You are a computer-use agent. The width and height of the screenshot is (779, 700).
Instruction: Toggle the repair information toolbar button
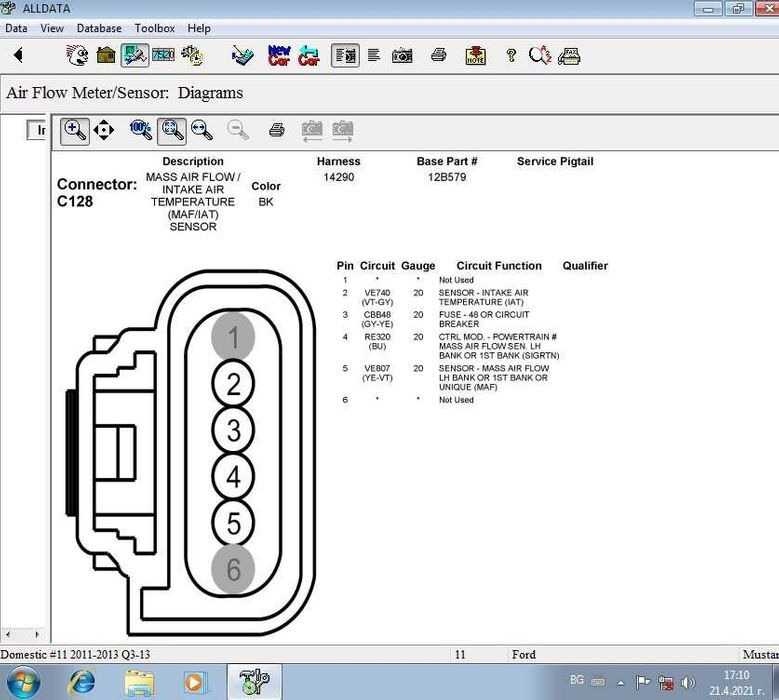pos(134,55)
